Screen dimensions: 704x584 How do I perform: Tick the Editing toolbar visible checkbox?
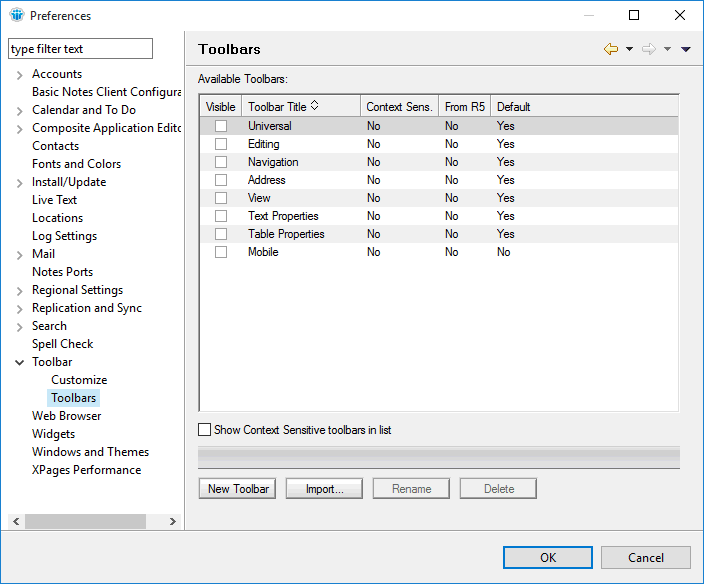[221, 144]
